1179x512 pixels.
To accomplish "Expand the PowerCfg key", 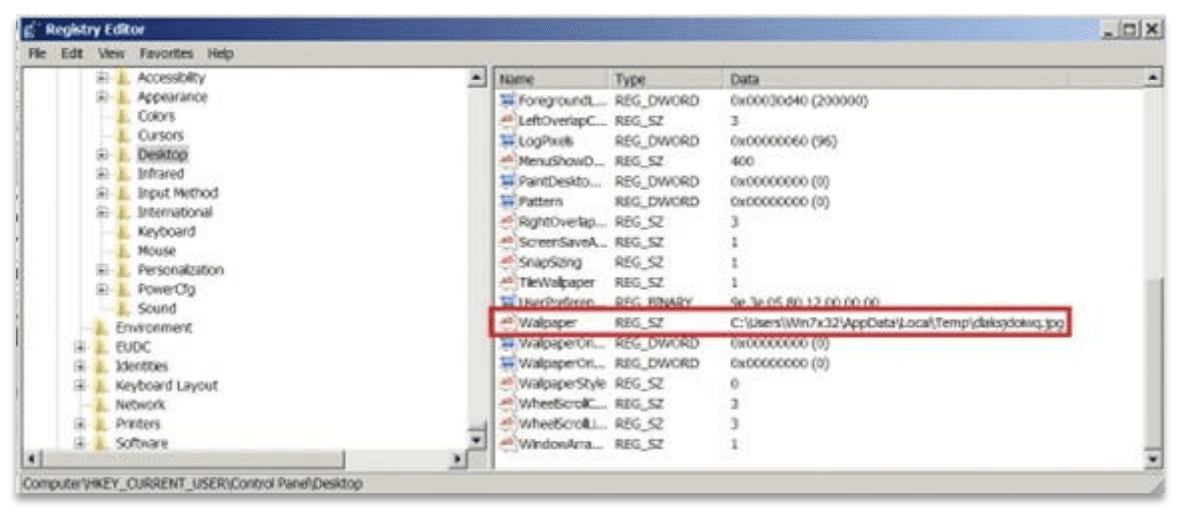I will point(102,289).
